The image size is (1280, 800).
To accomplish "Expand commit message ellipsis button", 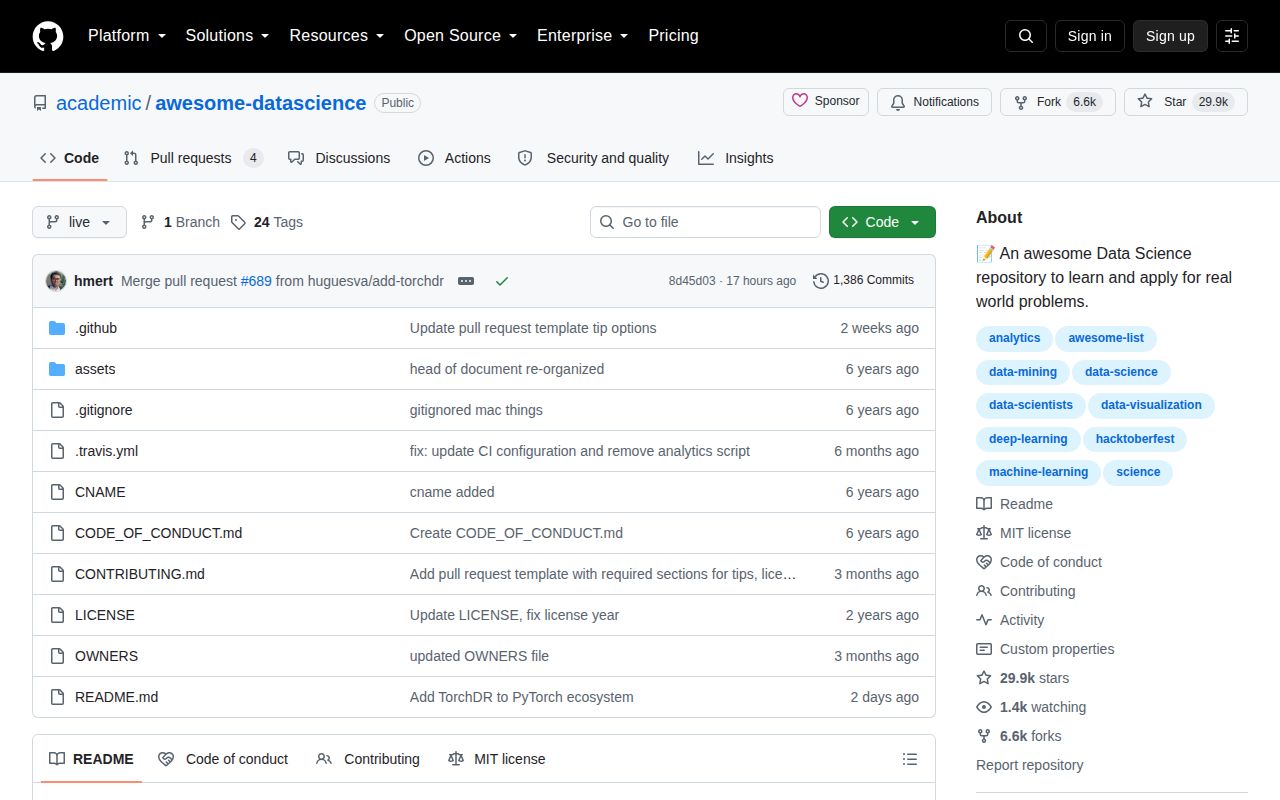I will coord(466,281).
